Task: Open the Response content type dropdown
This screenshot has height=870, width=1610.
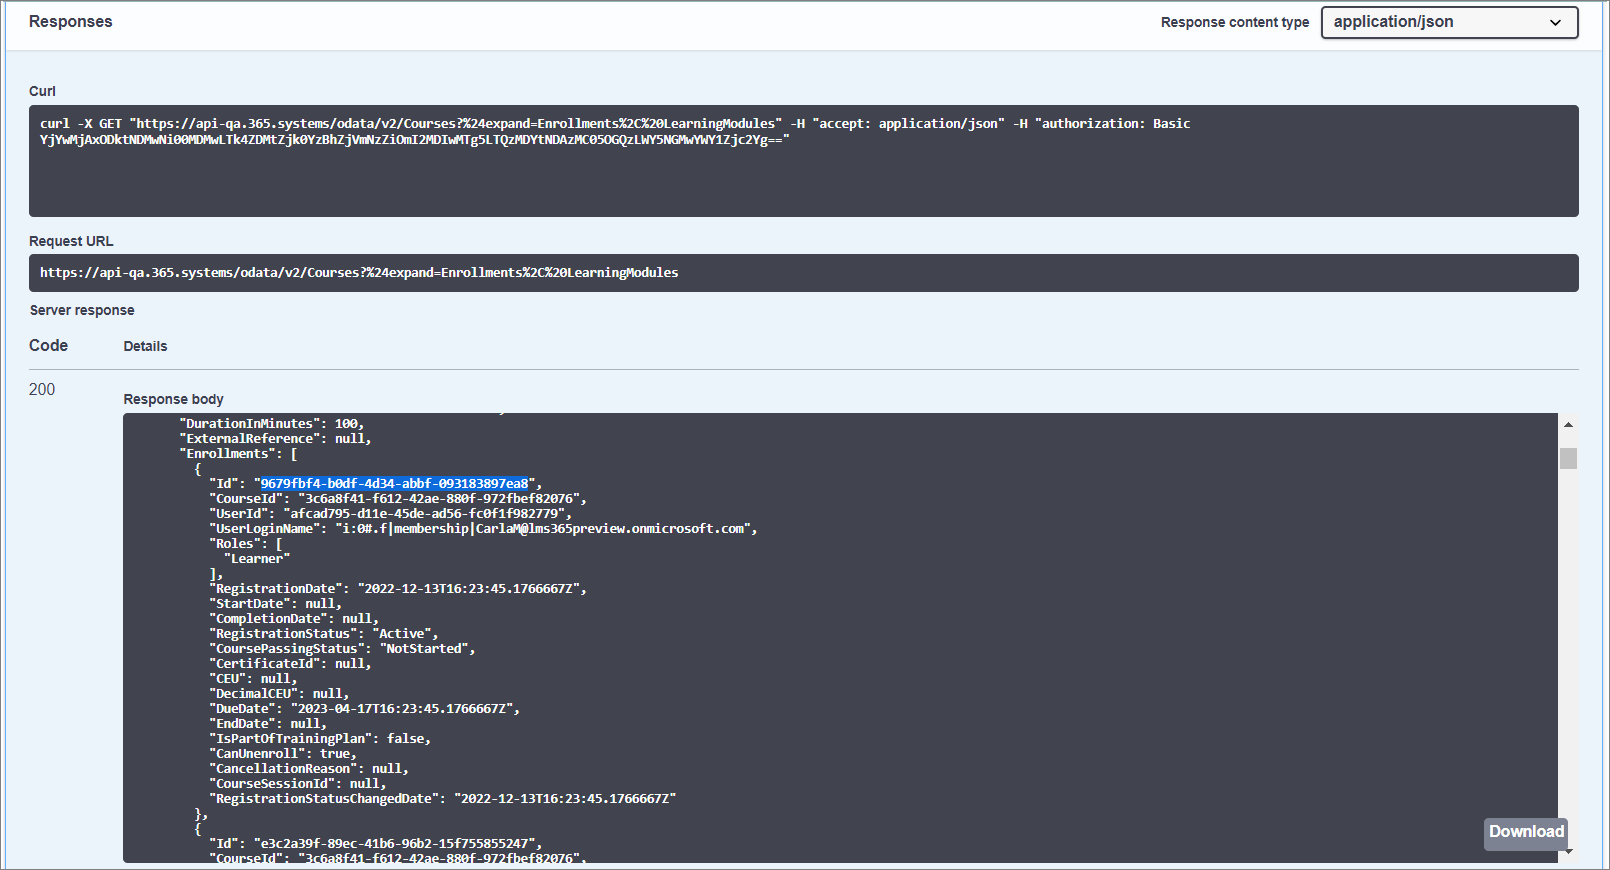Action: pyautogui.click(x=1448, y=22)
